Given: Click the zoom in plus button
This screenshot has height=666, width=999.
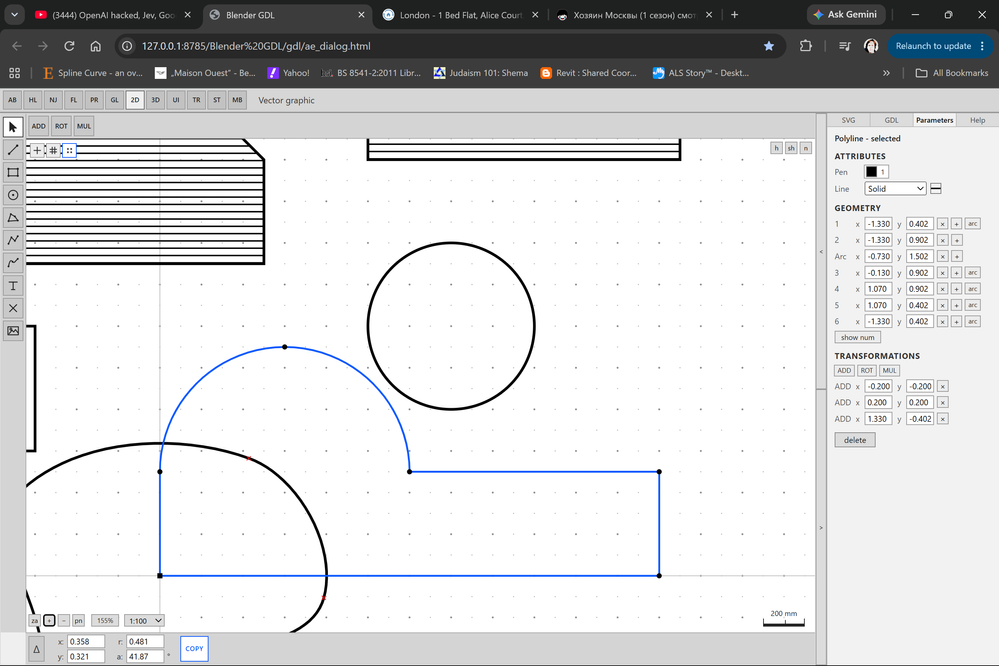Looking at the screenshot, I should point(49,621).
